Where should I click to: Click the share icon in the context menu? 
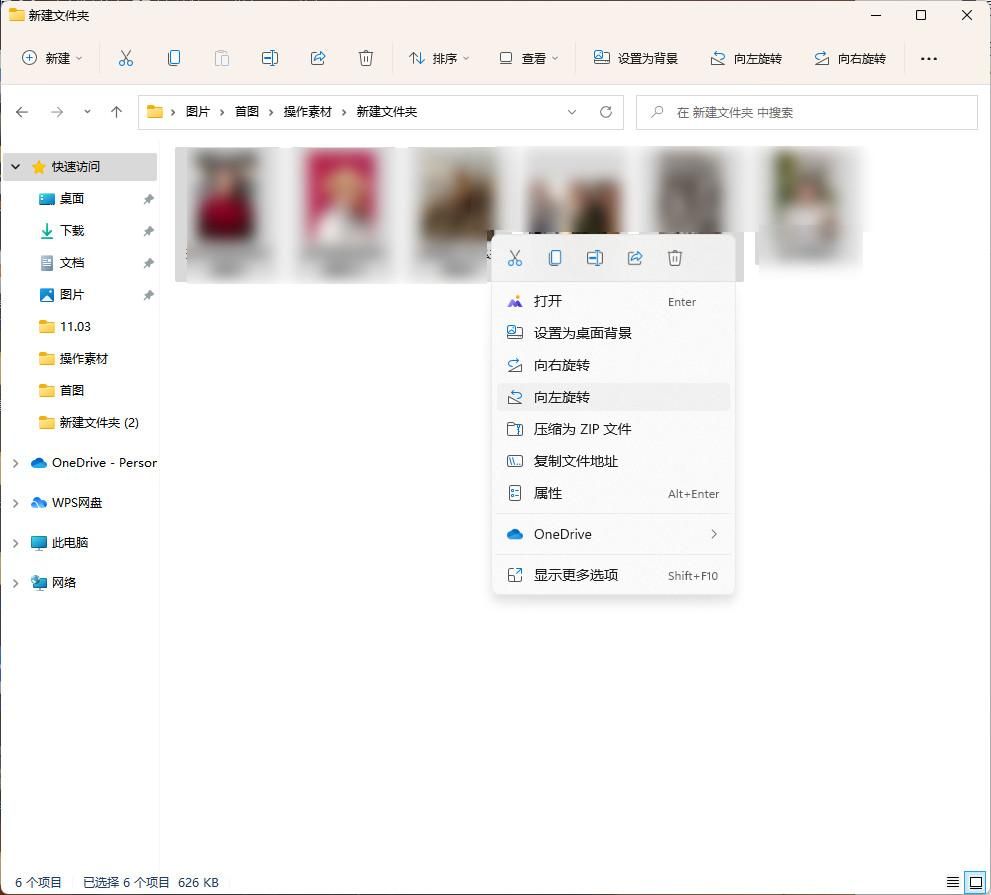point(635,258)
